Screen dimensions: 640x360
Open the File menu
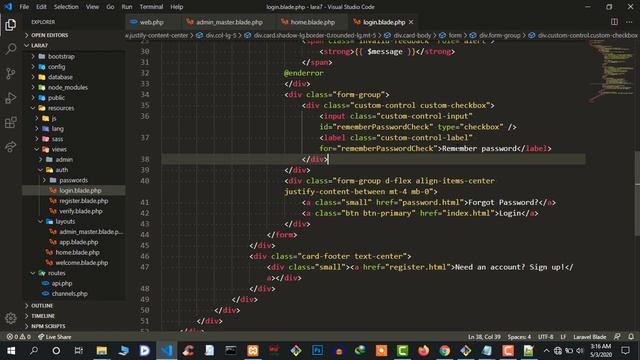click(x=24, y=7)
